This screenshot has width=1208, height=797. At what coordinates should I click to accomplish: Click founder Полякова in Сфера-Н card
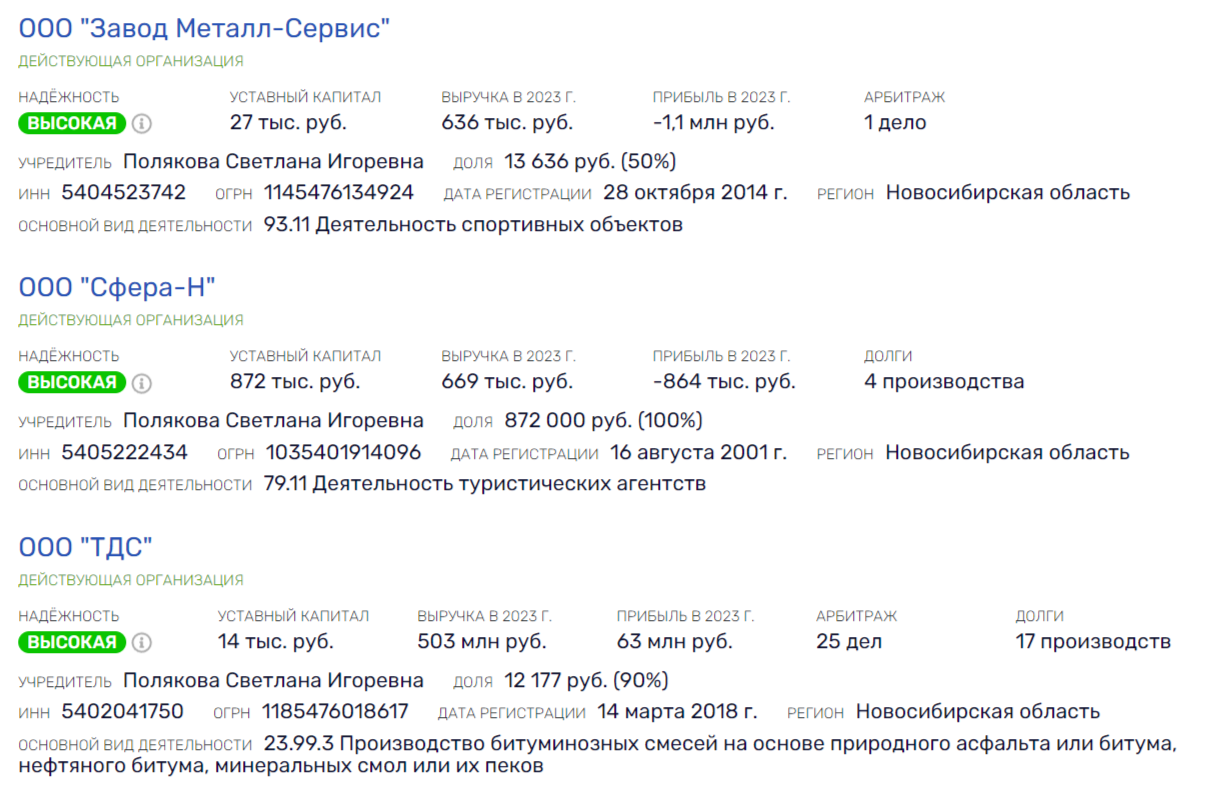coord(273,421)
